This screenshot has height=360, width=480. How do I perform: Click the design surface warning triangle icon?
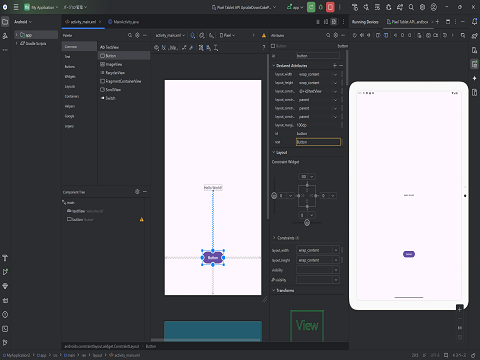tap(264, 35)
